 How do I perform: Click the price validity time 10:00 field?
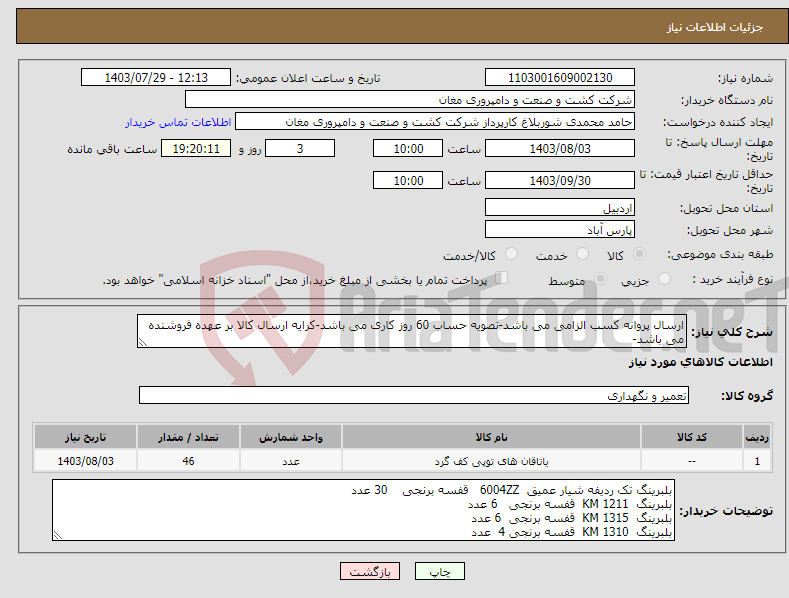coord(408,180)
